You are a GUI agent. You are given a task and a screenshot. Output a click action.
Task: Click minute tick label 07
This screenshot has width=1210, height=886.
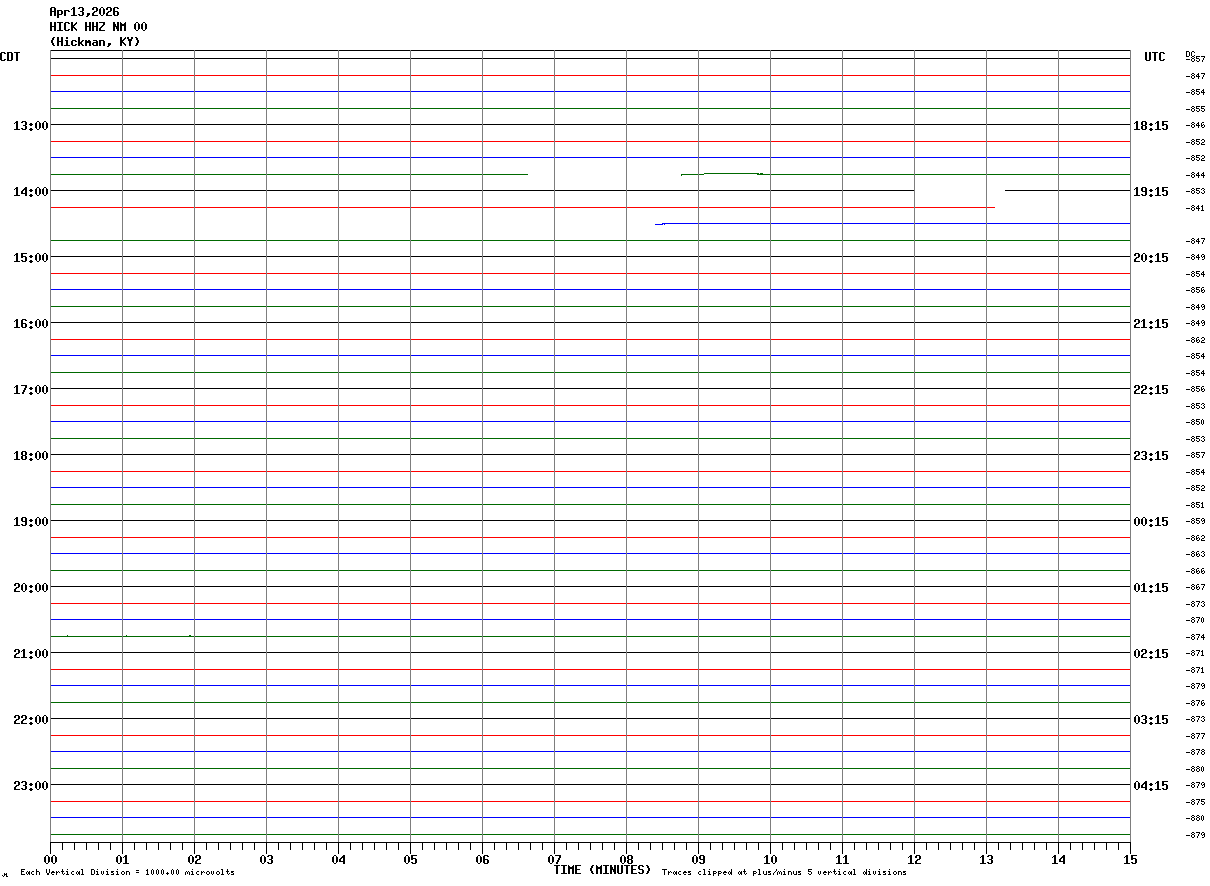click(554, 859)
